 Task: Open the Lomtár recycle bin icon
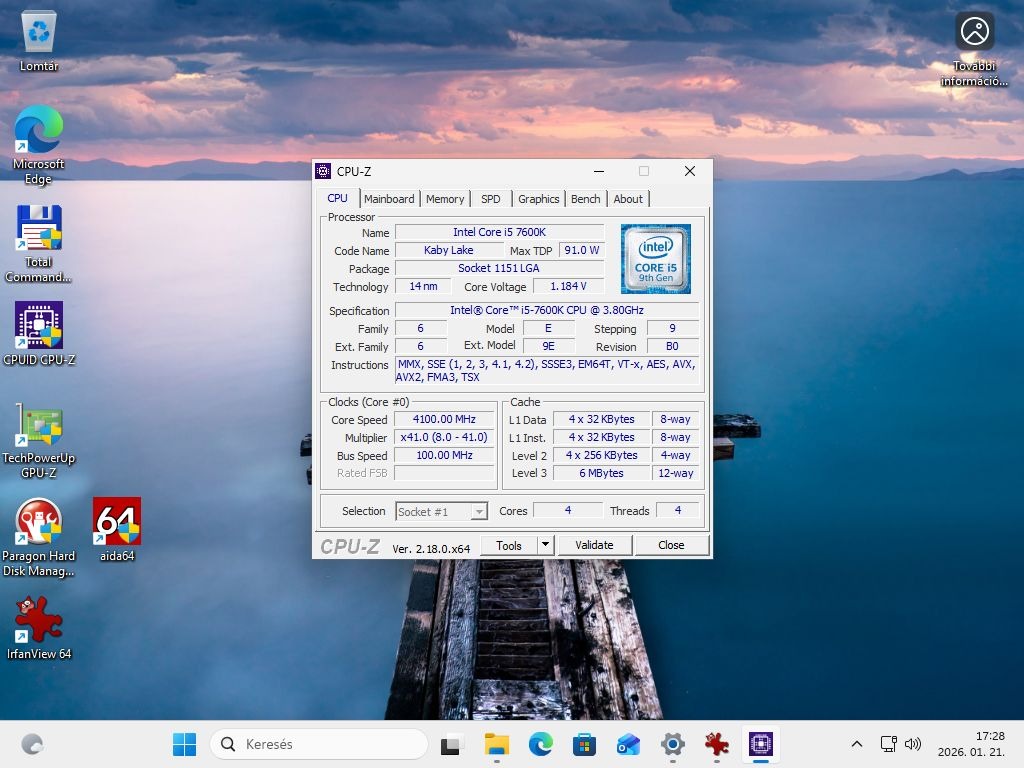[39, 40]
